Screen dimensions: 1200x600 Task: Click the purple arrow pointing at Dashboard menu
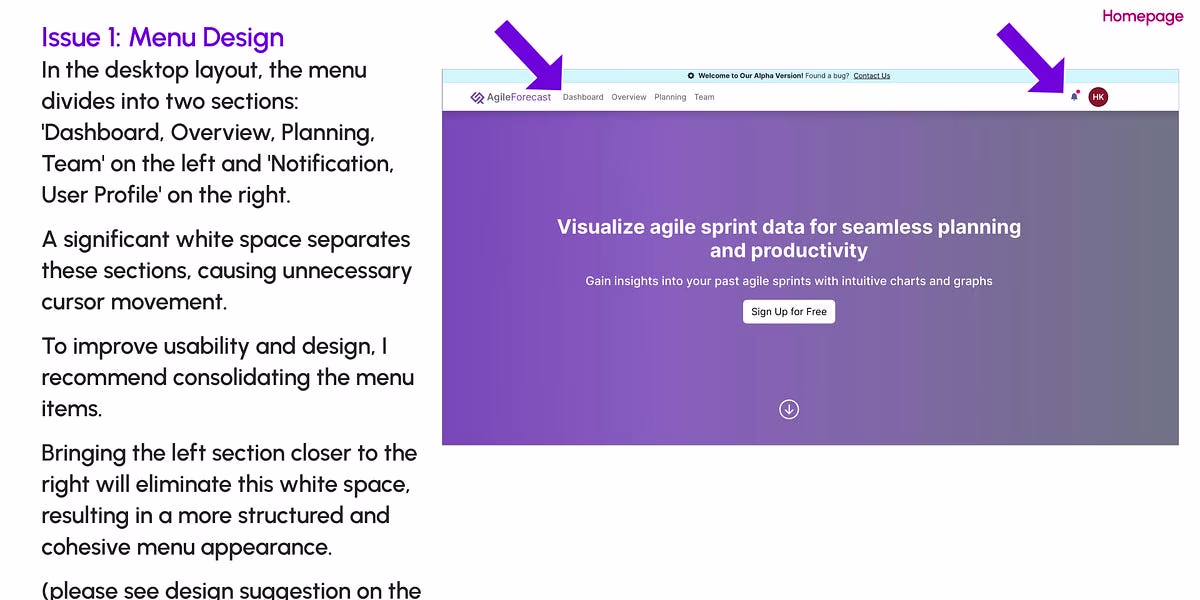(x=528, y=54)
